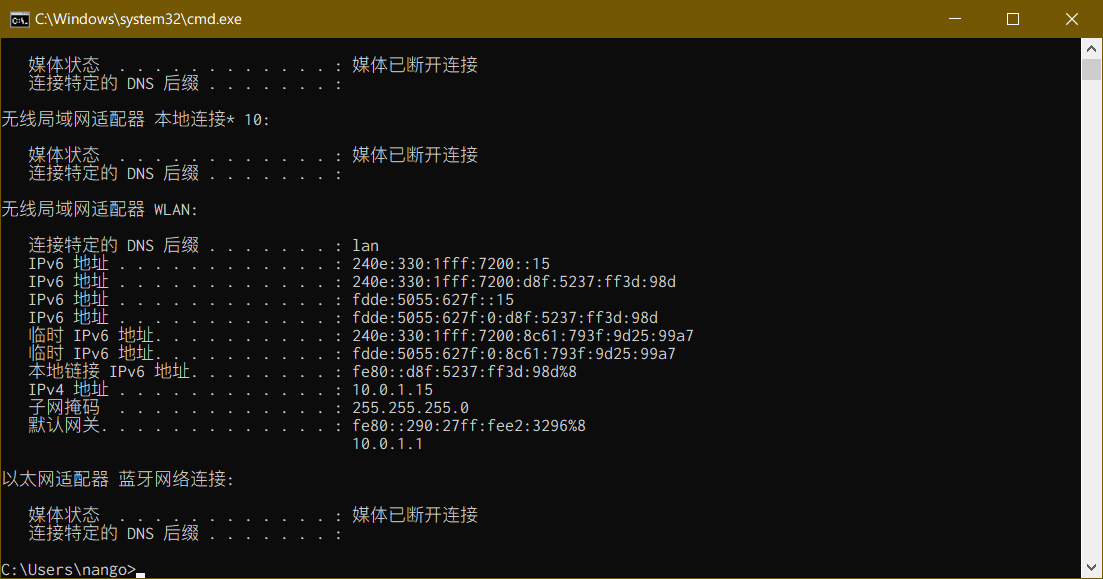Viewport: 1103px width, 579px height.
Task: Click the title bar text C:\Windows\system32\cmd.exe
Action: [139, 20]
